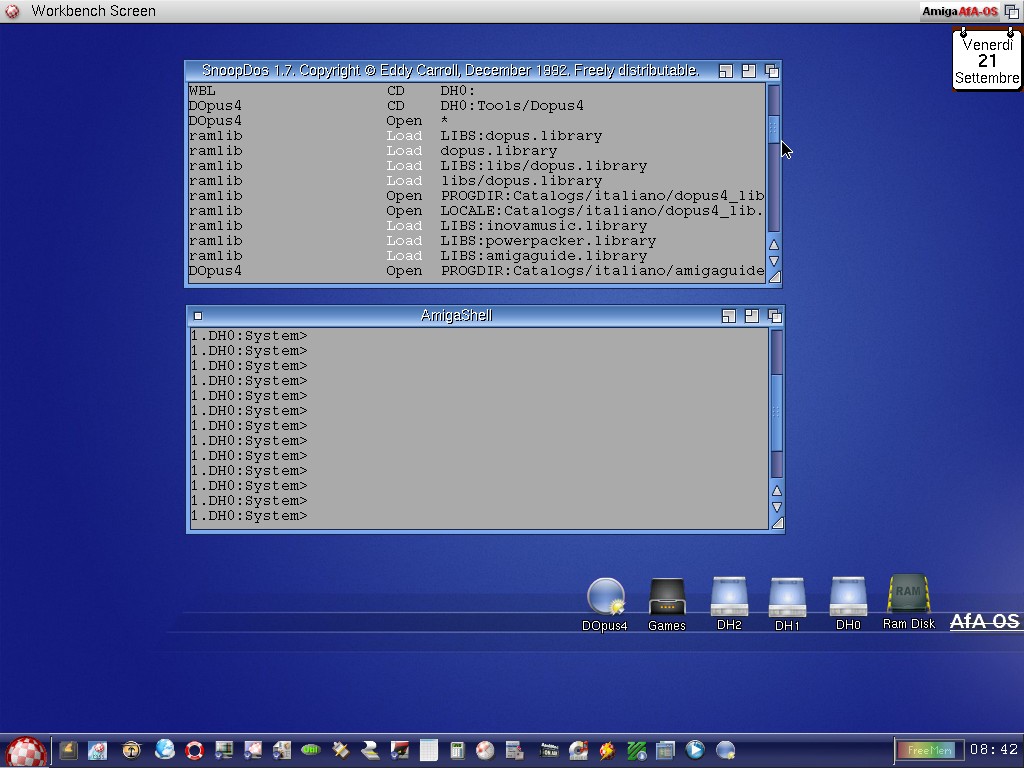Click the SnoopDos vertical scrollbar knob
1024x768 pixels.
[773, 127]
